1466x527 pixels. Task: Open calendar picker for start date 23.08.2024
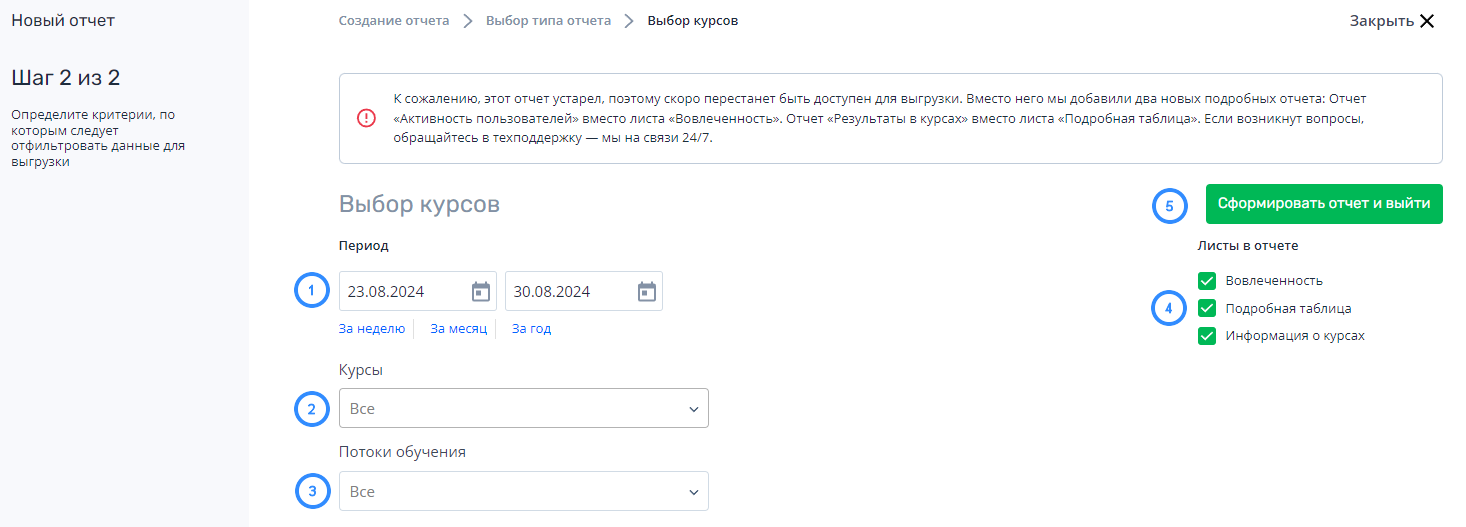(481, 292)
